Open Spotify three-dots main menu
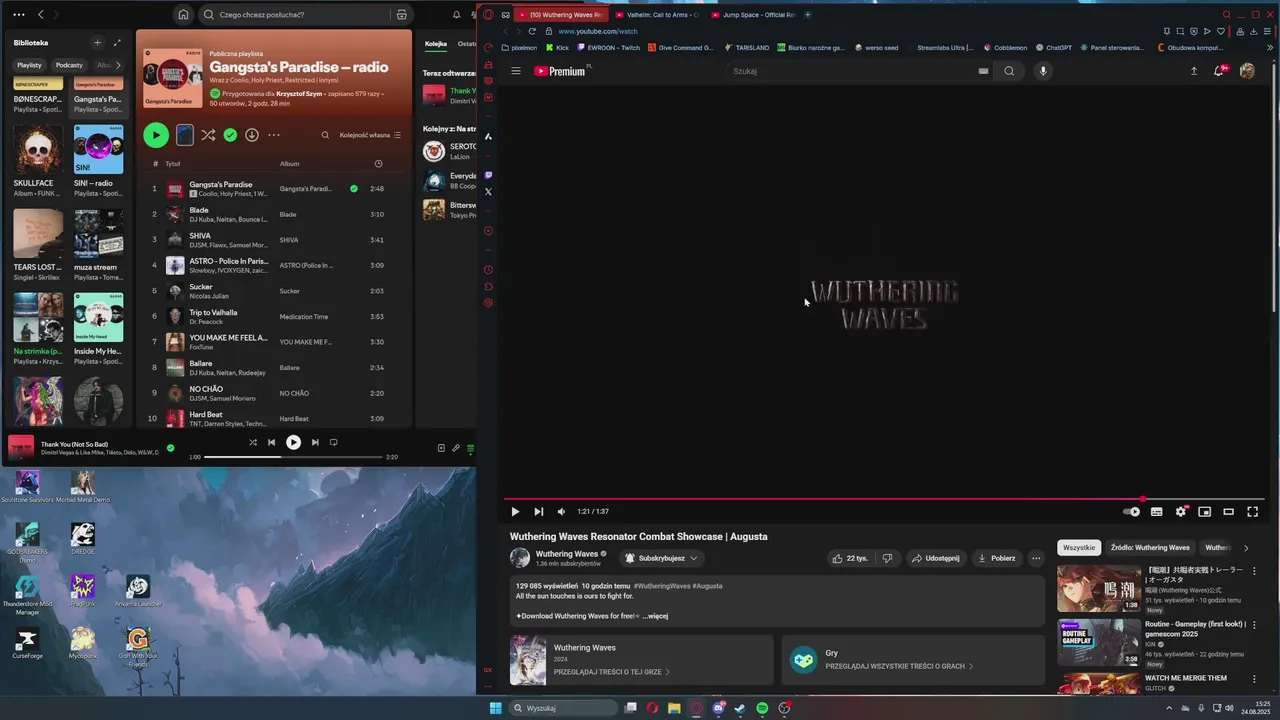Screen dimensions: 1280x720 click(19, 15)
